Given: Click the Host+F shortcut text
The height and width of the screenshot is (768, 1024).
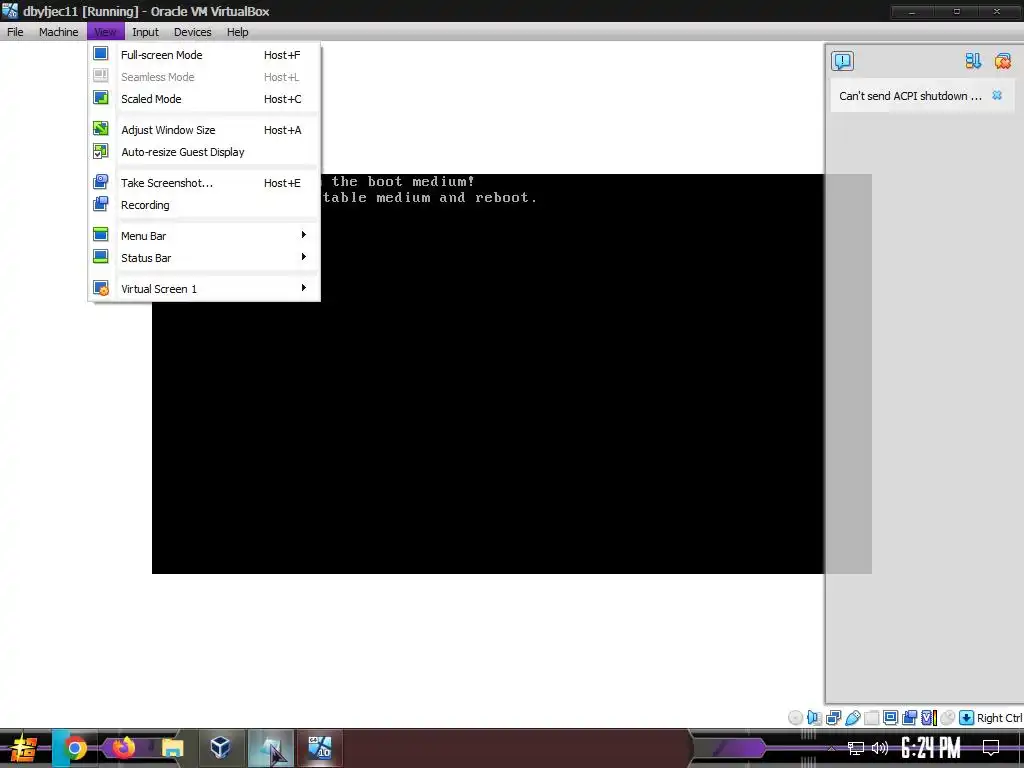Looking at the screenshot, I should pyautogui.click(x=282, y=55).
